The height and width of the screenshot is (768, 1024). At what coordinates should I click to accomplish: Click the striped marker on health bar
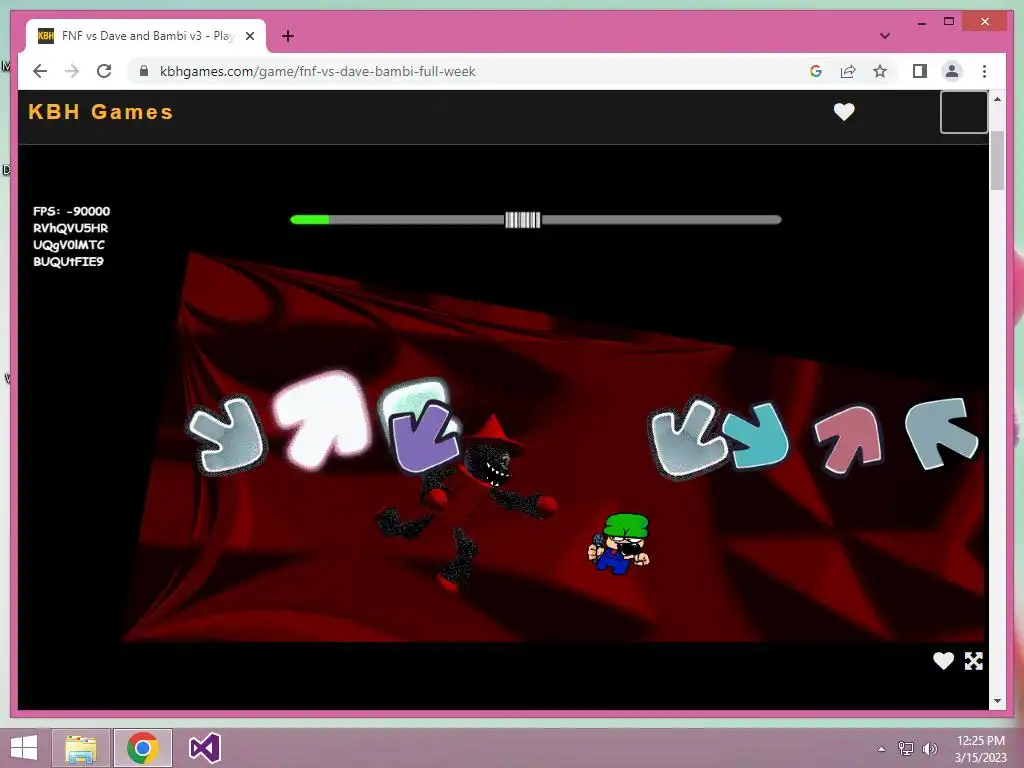[522, 220]
